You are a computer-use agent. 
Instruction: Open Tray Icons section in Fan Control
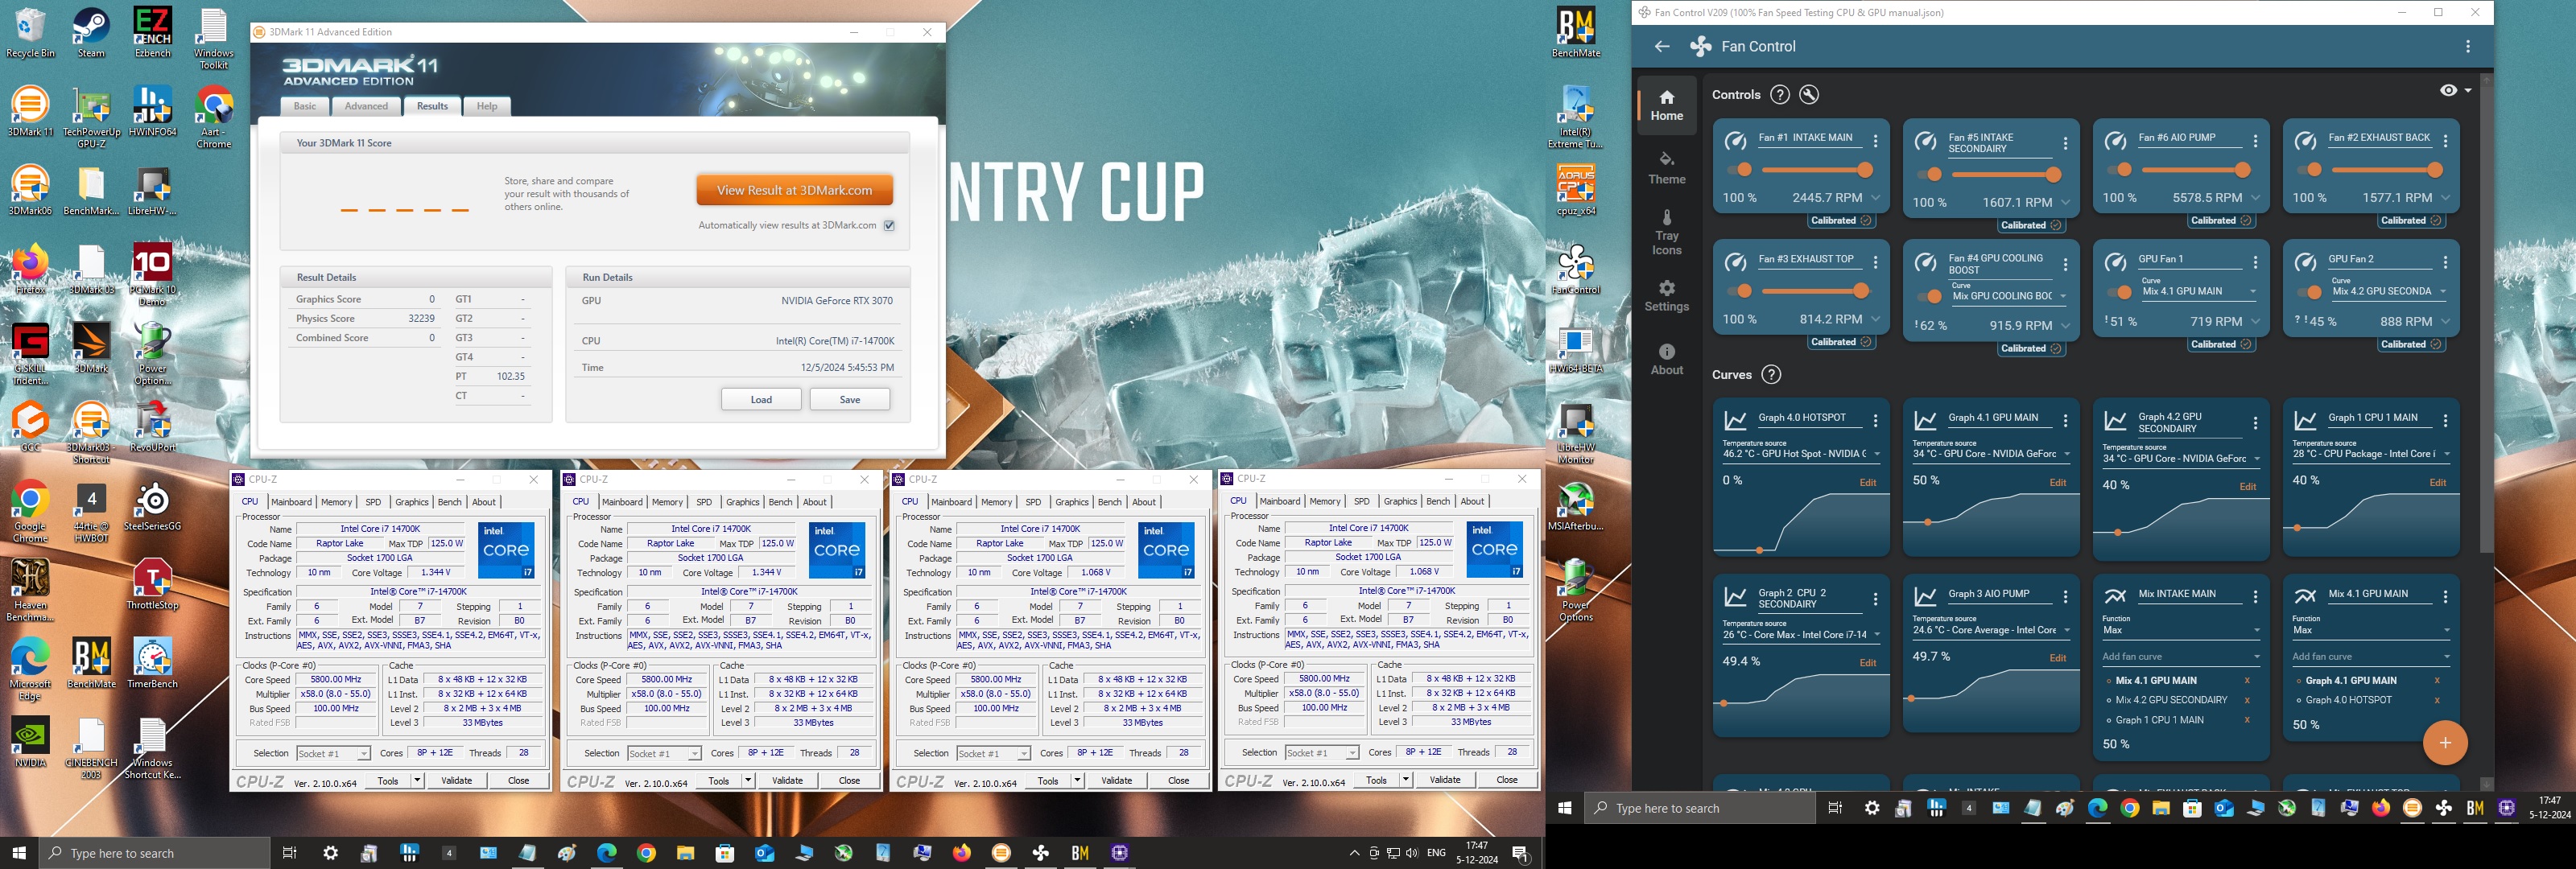pos(1666,232)
